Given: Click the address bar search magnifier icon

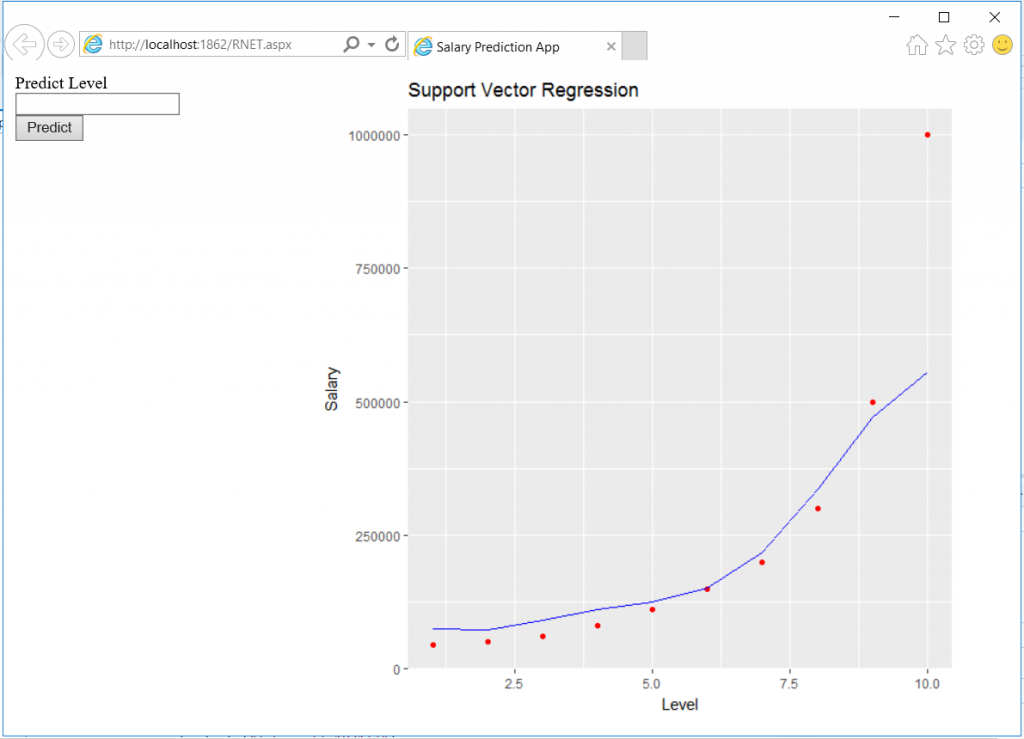Looking at the screenshot, I should click(351, 44).
